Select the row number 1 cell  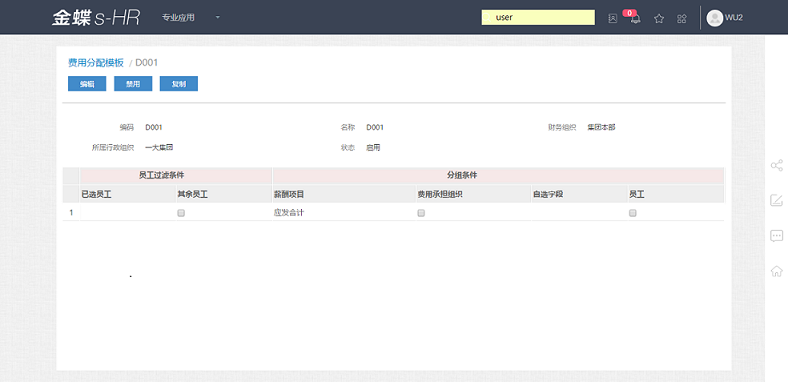coord(71,213)
